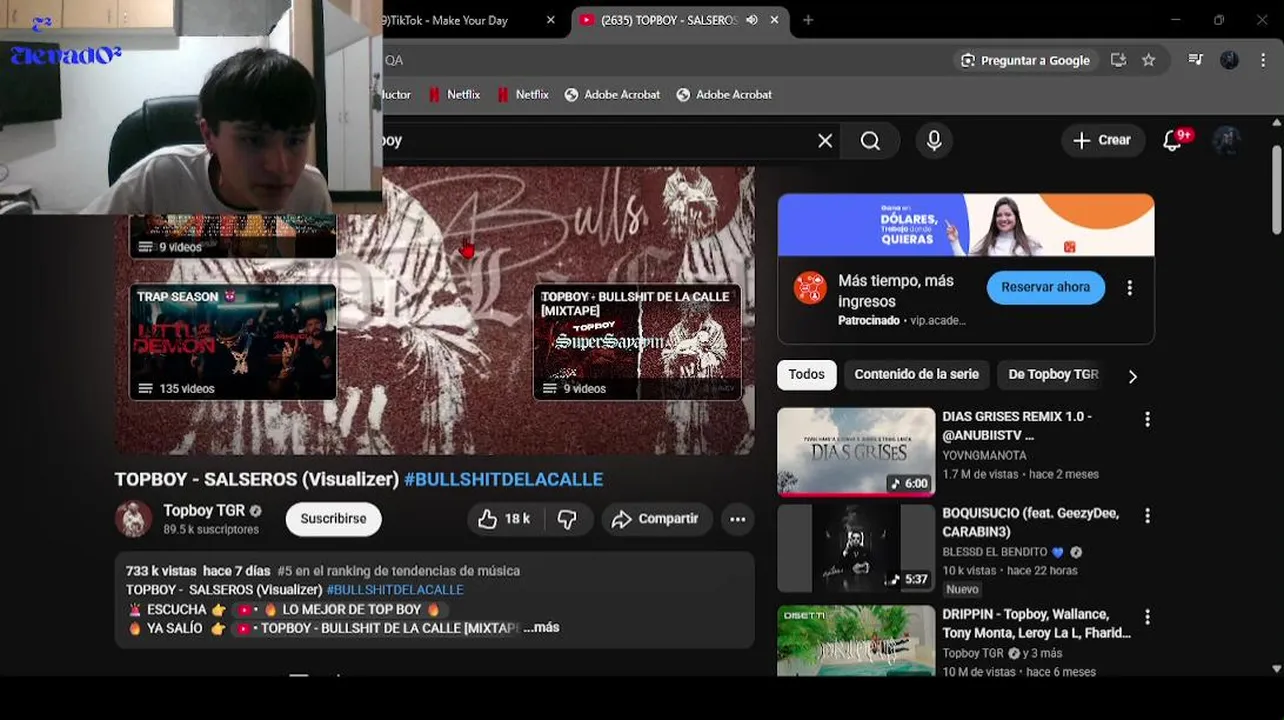This screenshot has height=720, width=1284.
Task: Open Topboy TGR channel avatar
Action: [133, 519]
